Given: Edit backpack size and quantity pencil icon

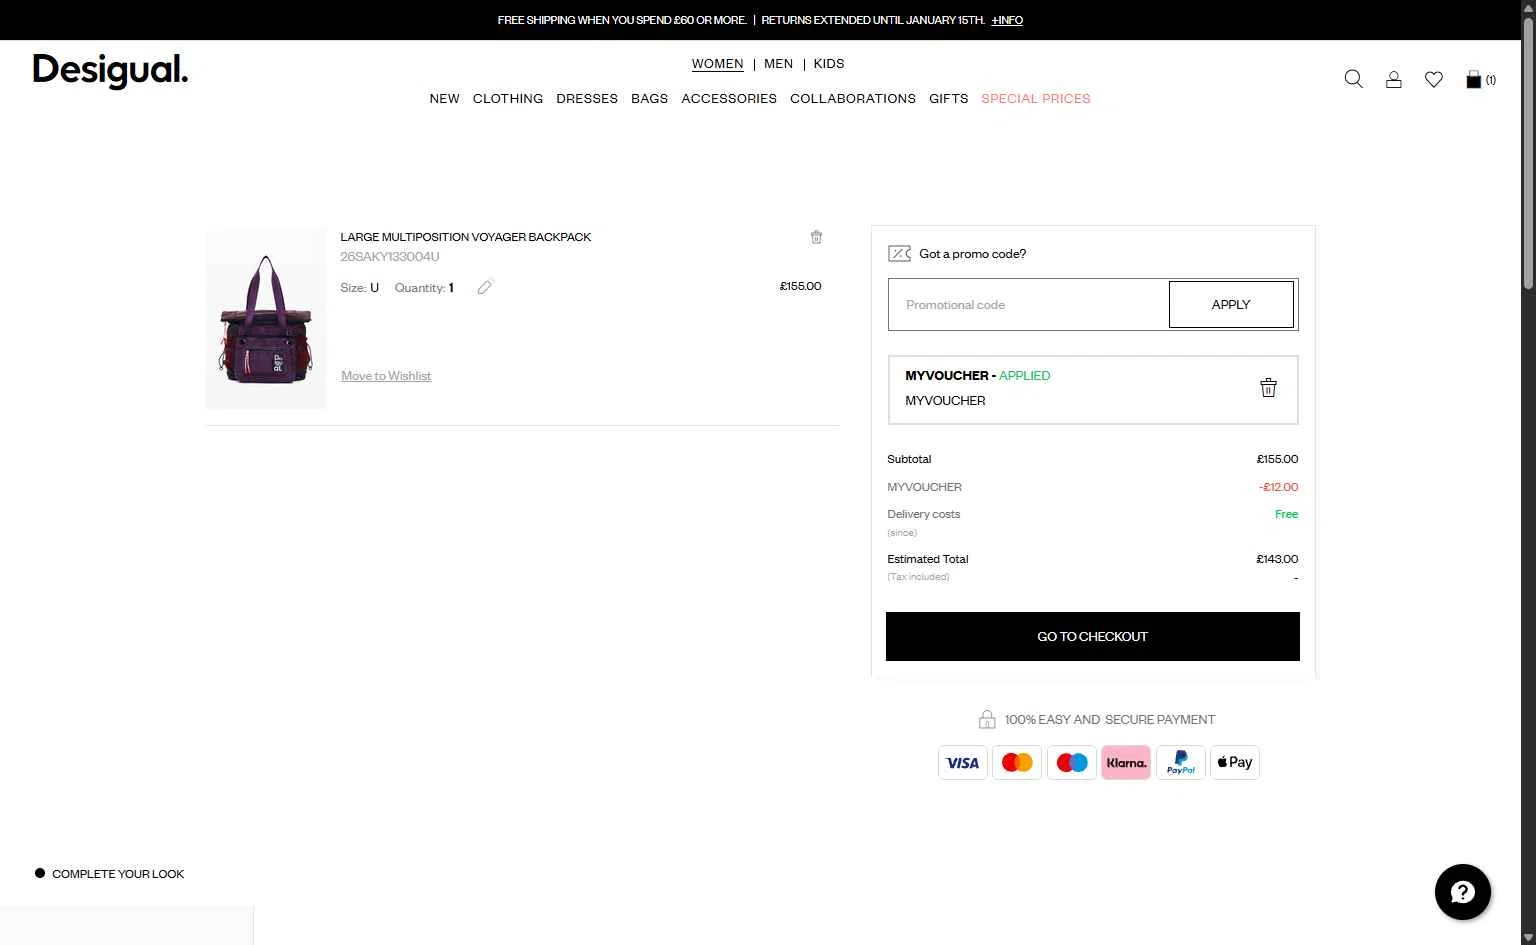Looking at the screenshot, I should 485,287.
